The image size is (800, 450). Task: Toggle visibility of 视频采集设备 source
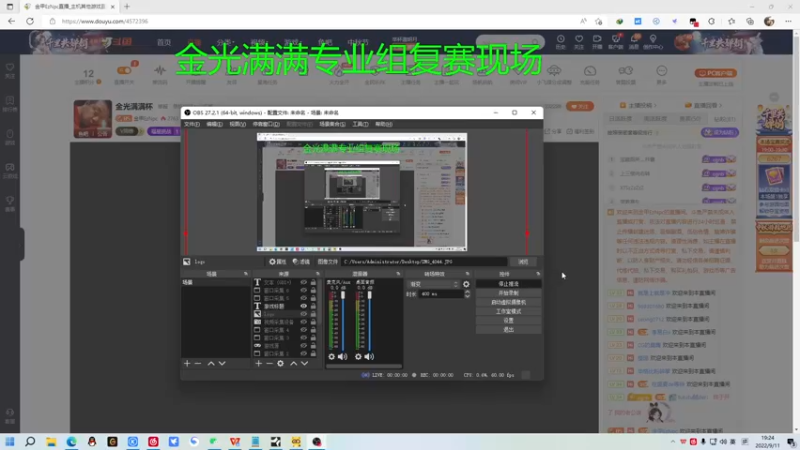[x=304, y=322]
